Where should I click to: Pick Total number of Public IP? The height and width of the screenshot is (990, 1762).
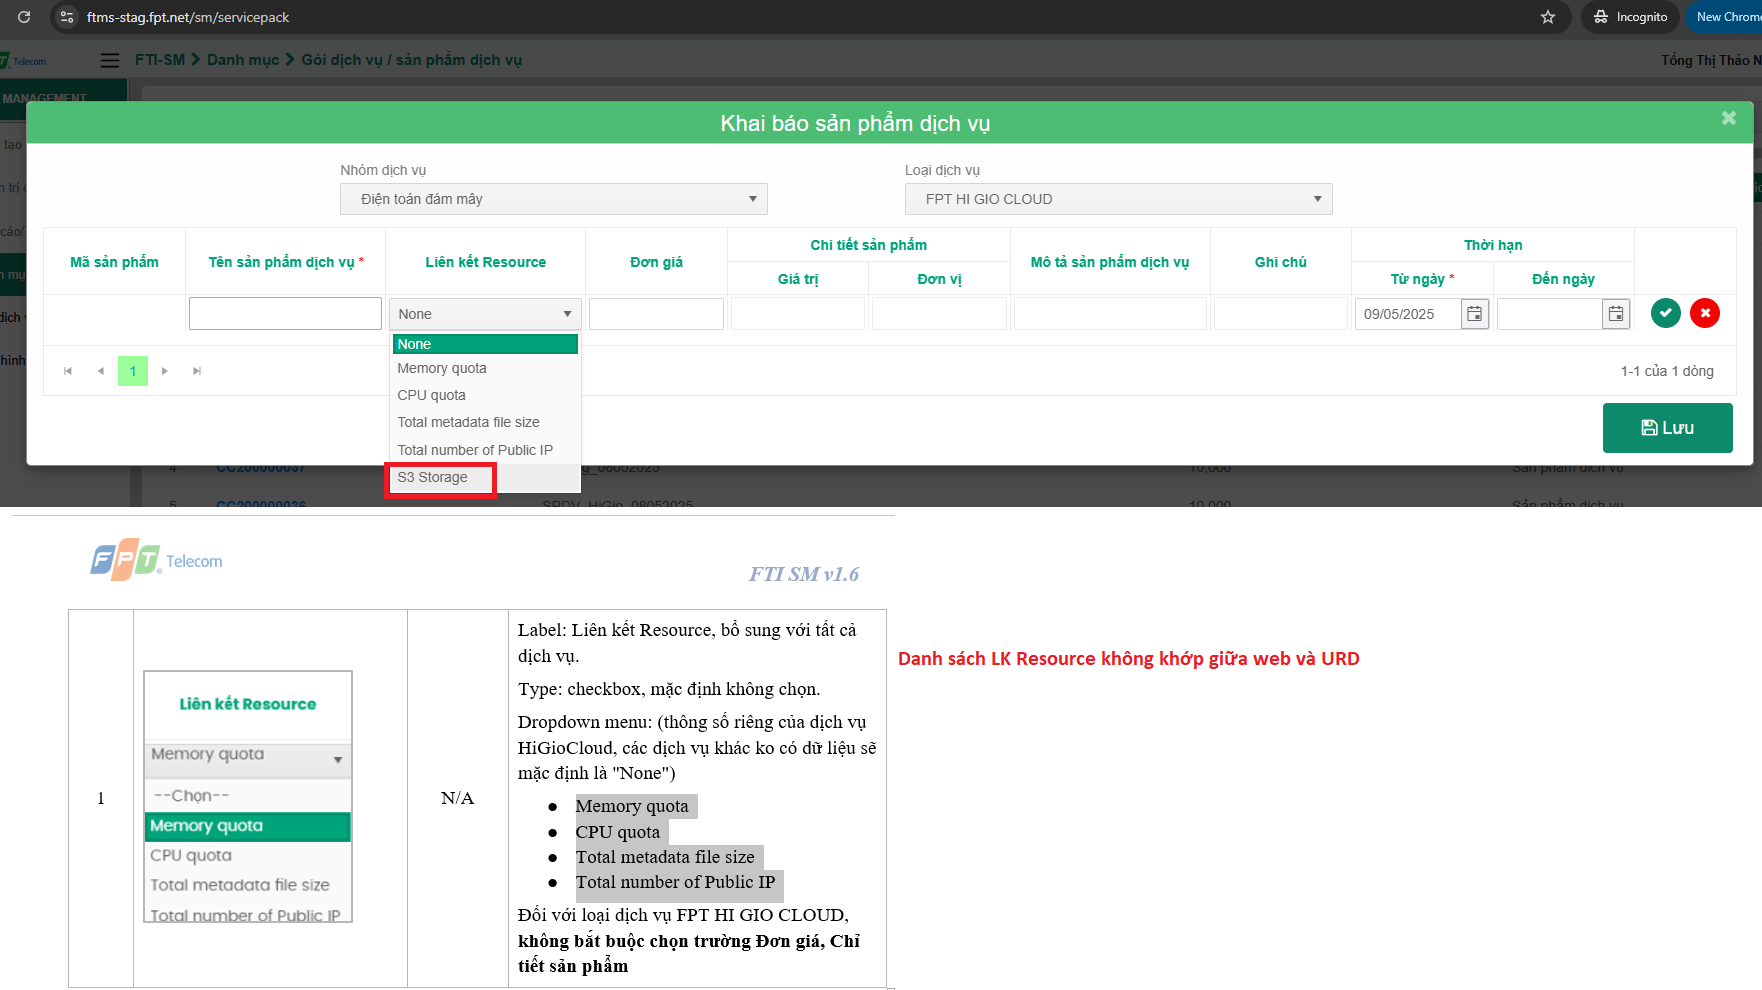coord(475,450)
